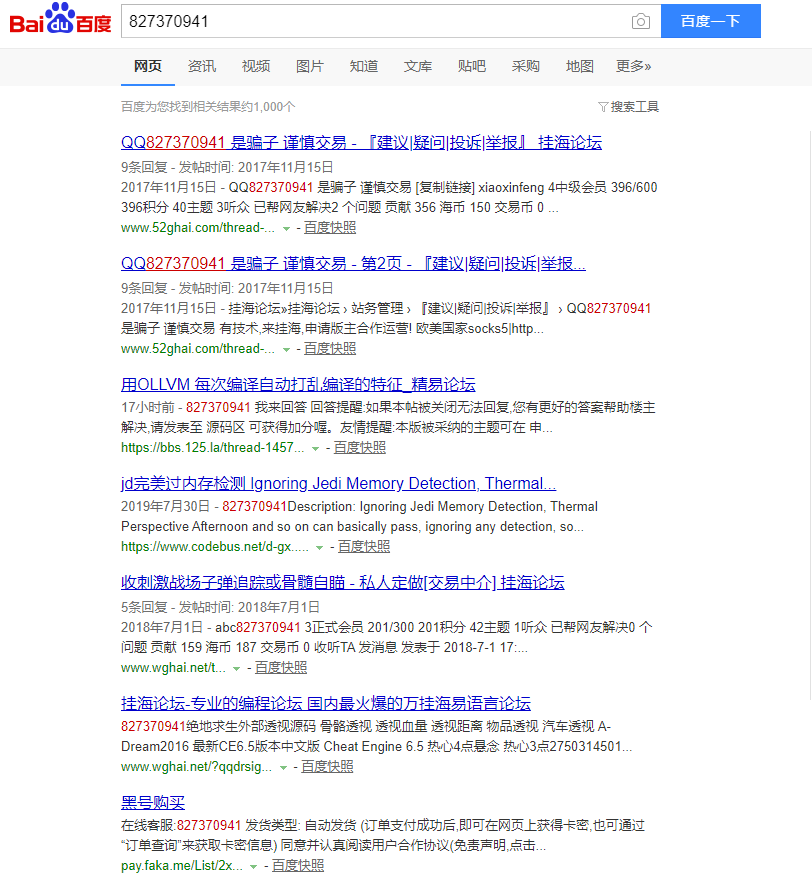This screenshot has width=812, height=881.
Task: Open the 黑号购买 result link
Action: (x=153, y=803)
